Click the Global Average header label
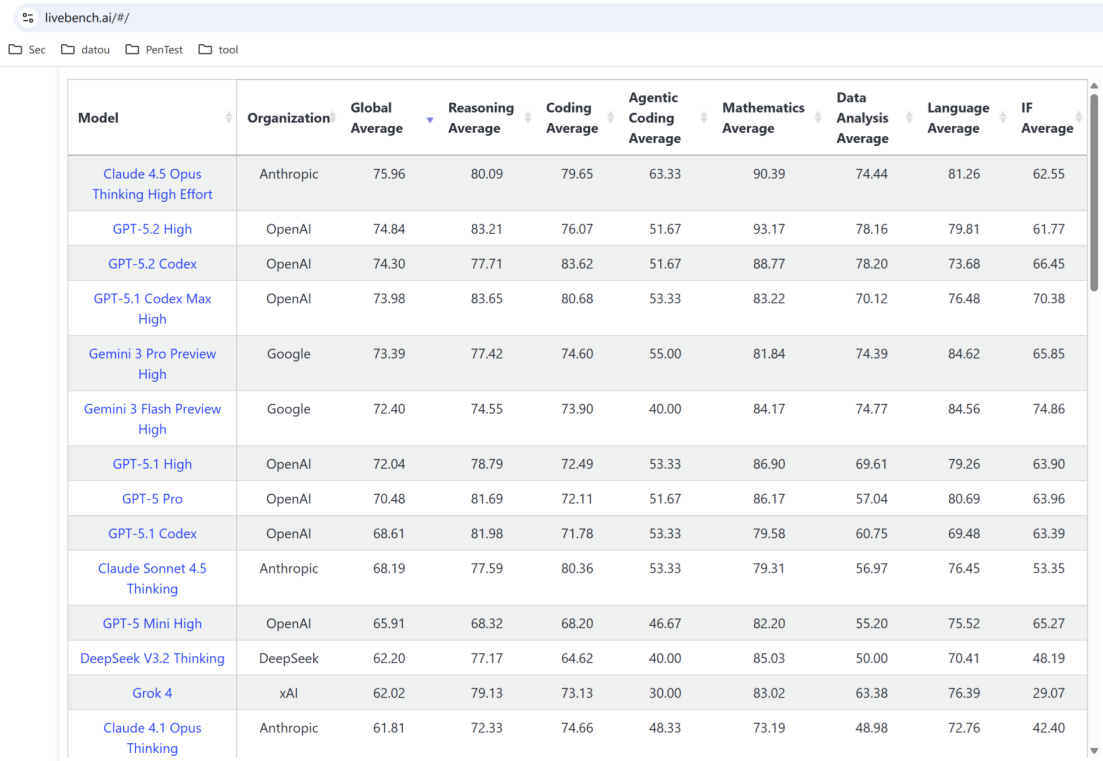1103x761 pixels. click(x=376, y=117)
